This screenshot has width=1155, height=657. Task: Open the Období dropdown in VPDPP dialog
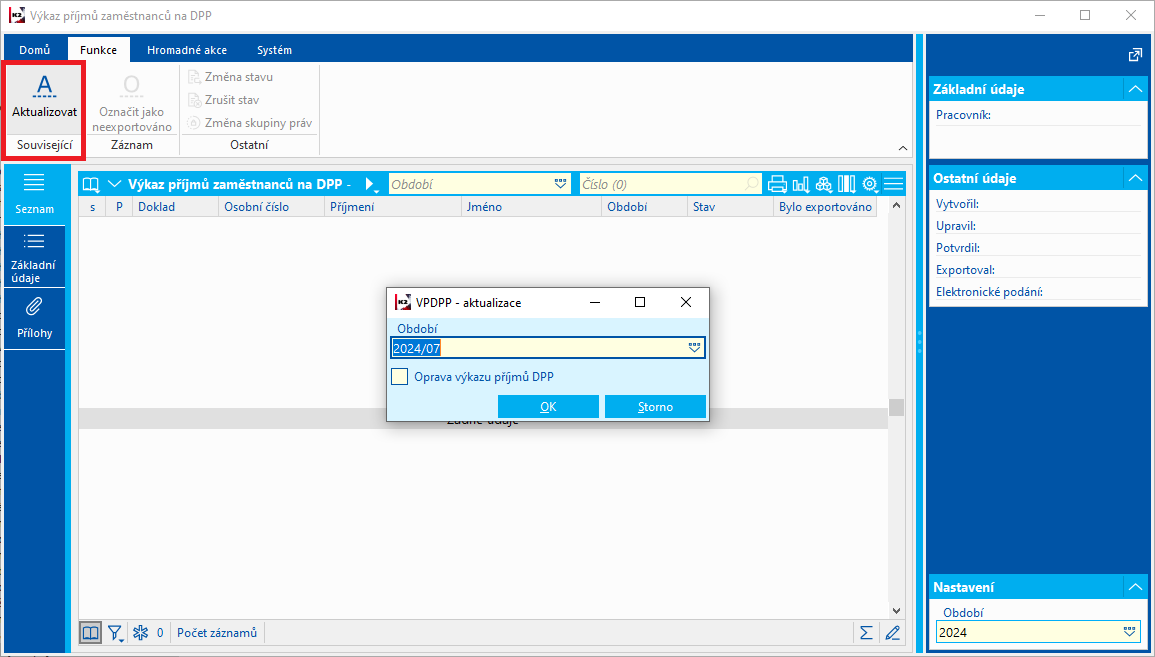coord(694,348)
